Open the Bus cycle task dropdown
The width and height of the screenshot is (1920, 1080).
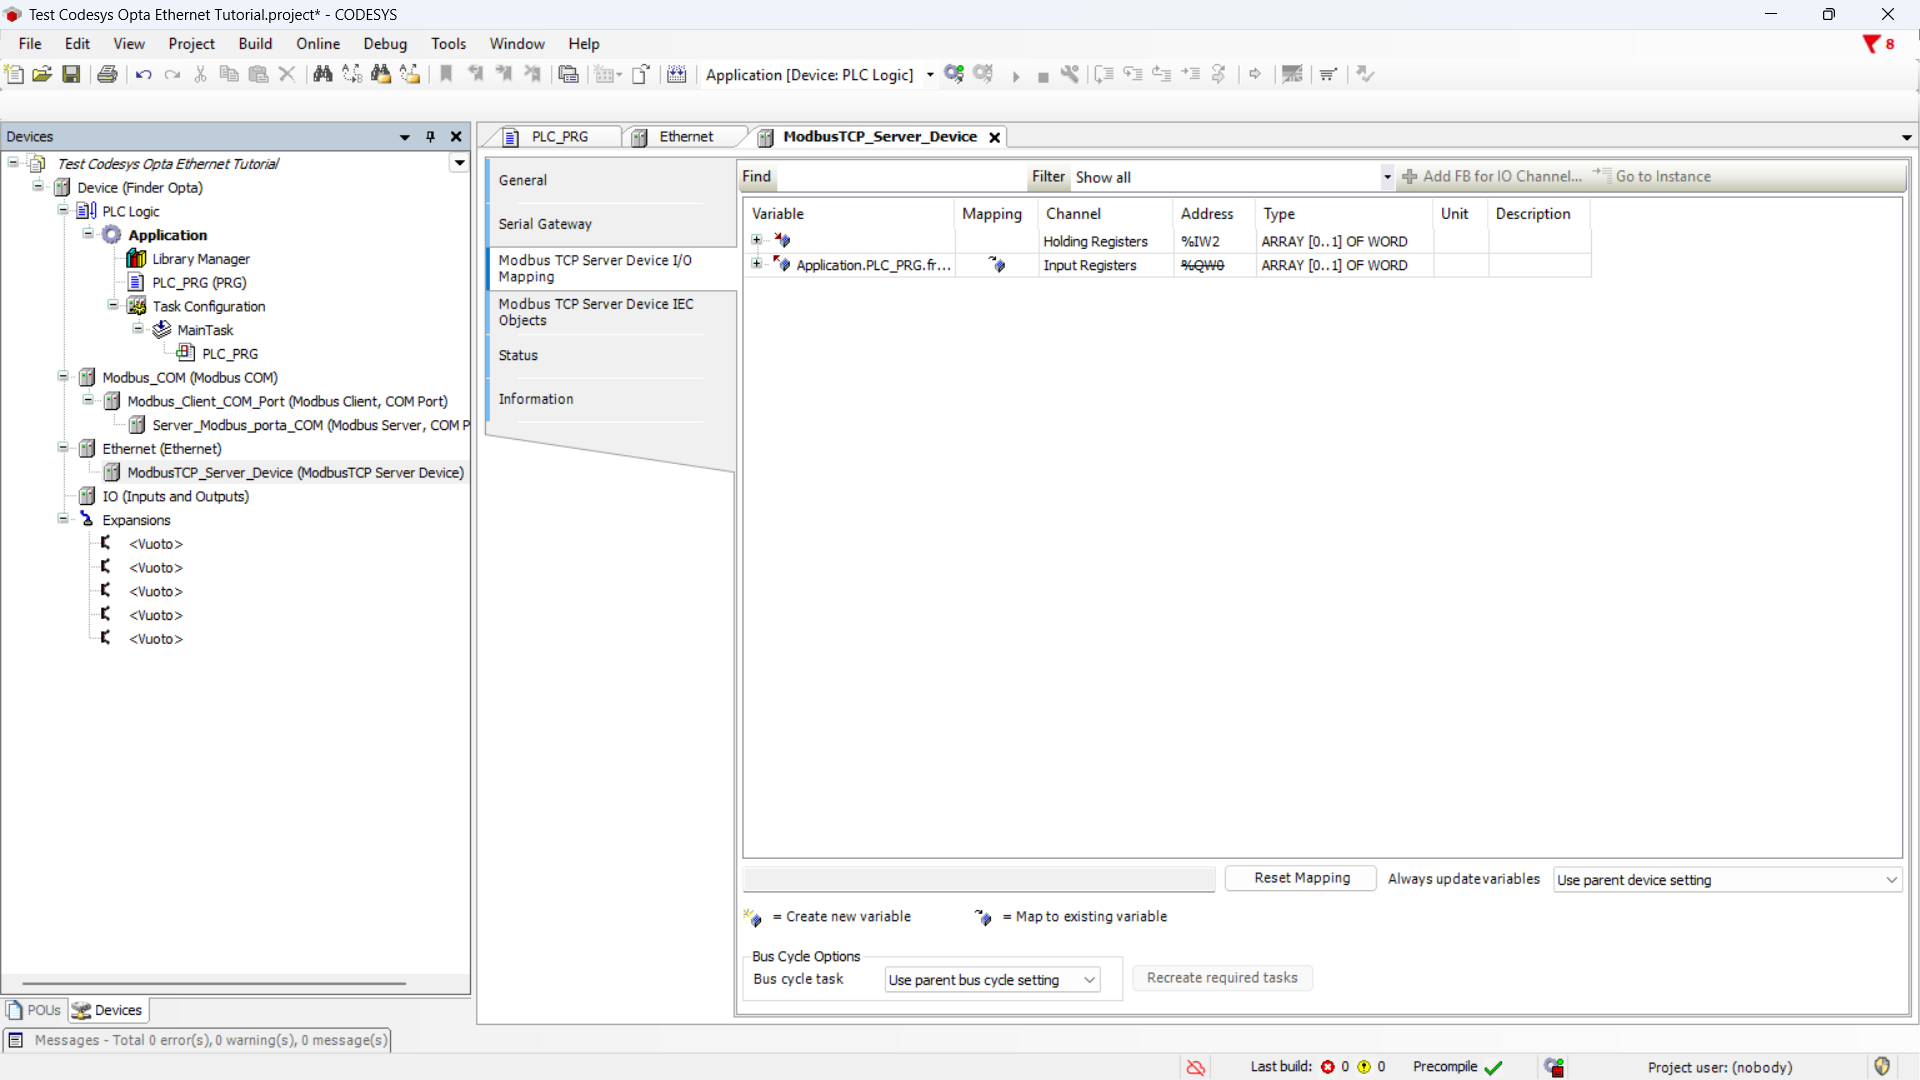991,980
